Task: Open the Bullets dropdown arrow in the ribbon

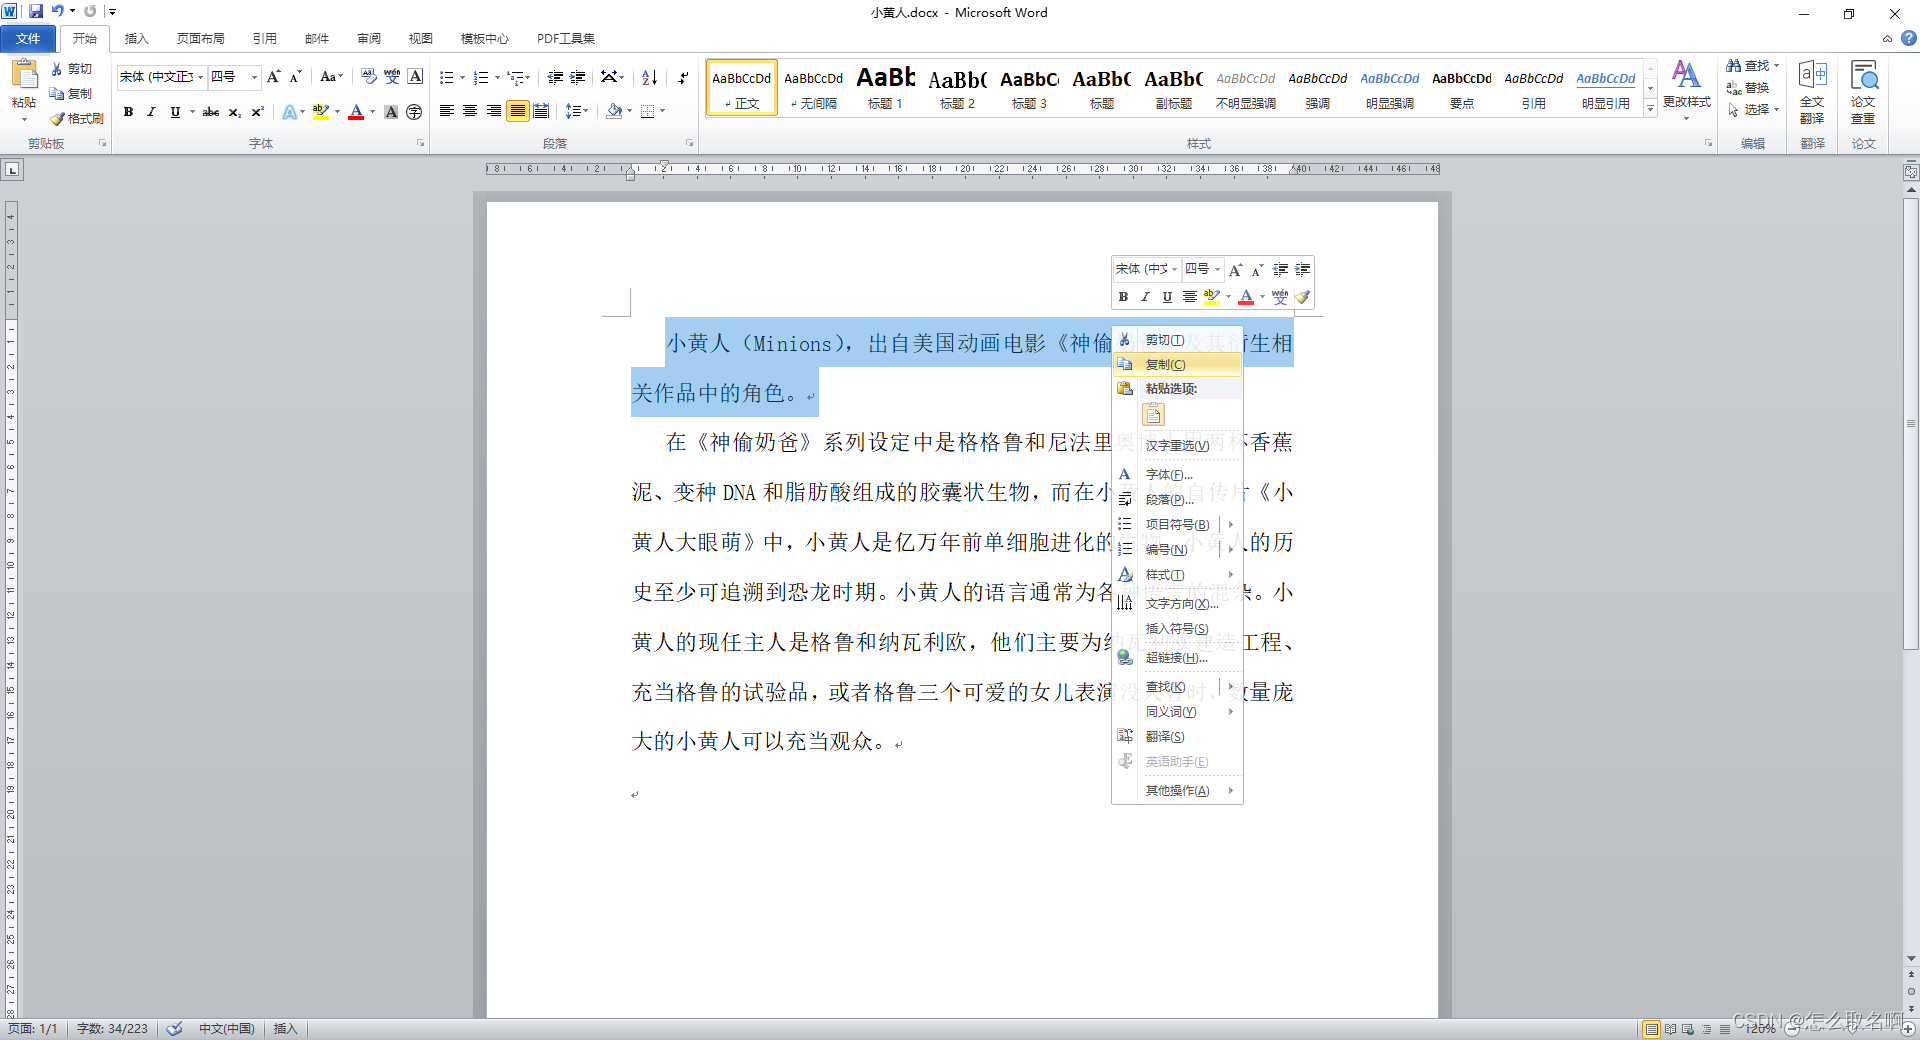Action: 463,78
